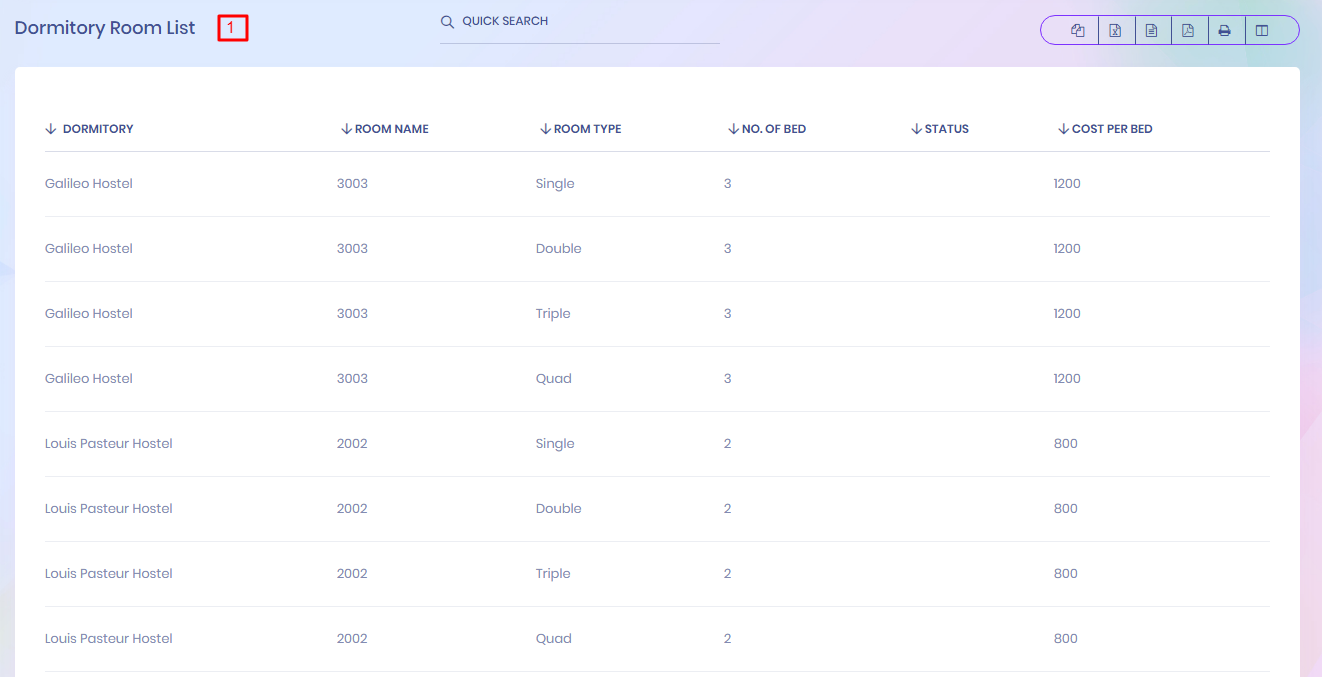Sort table by No. of Bed column
The height and width of the screenshot is (677, 1322).
773,129
